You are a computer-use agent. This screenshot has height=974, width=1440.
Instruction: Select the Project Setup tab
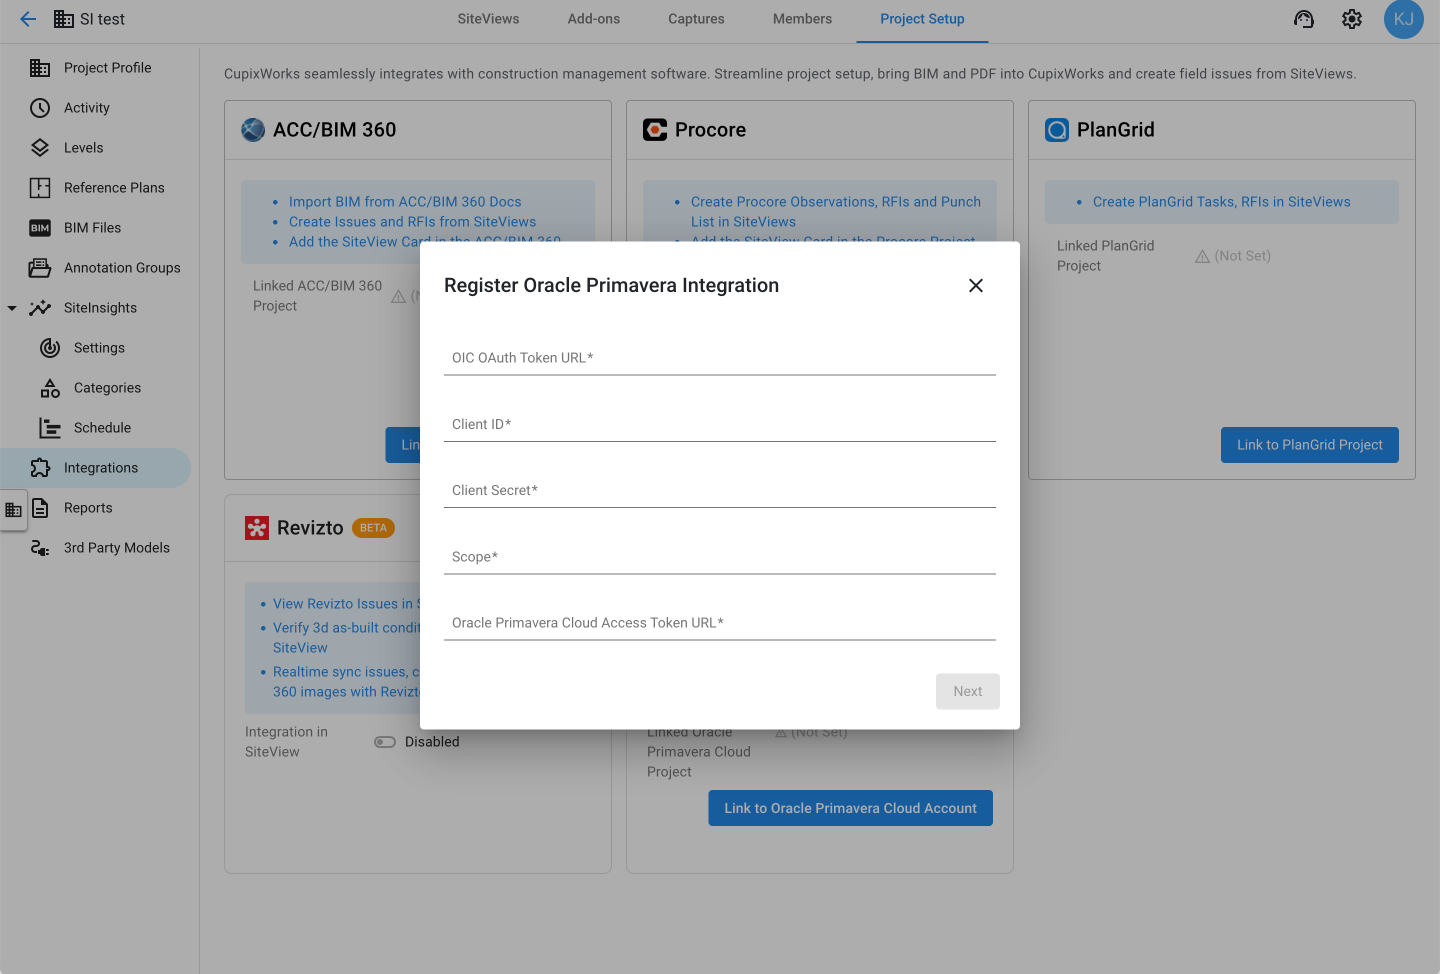click(922, 19)
